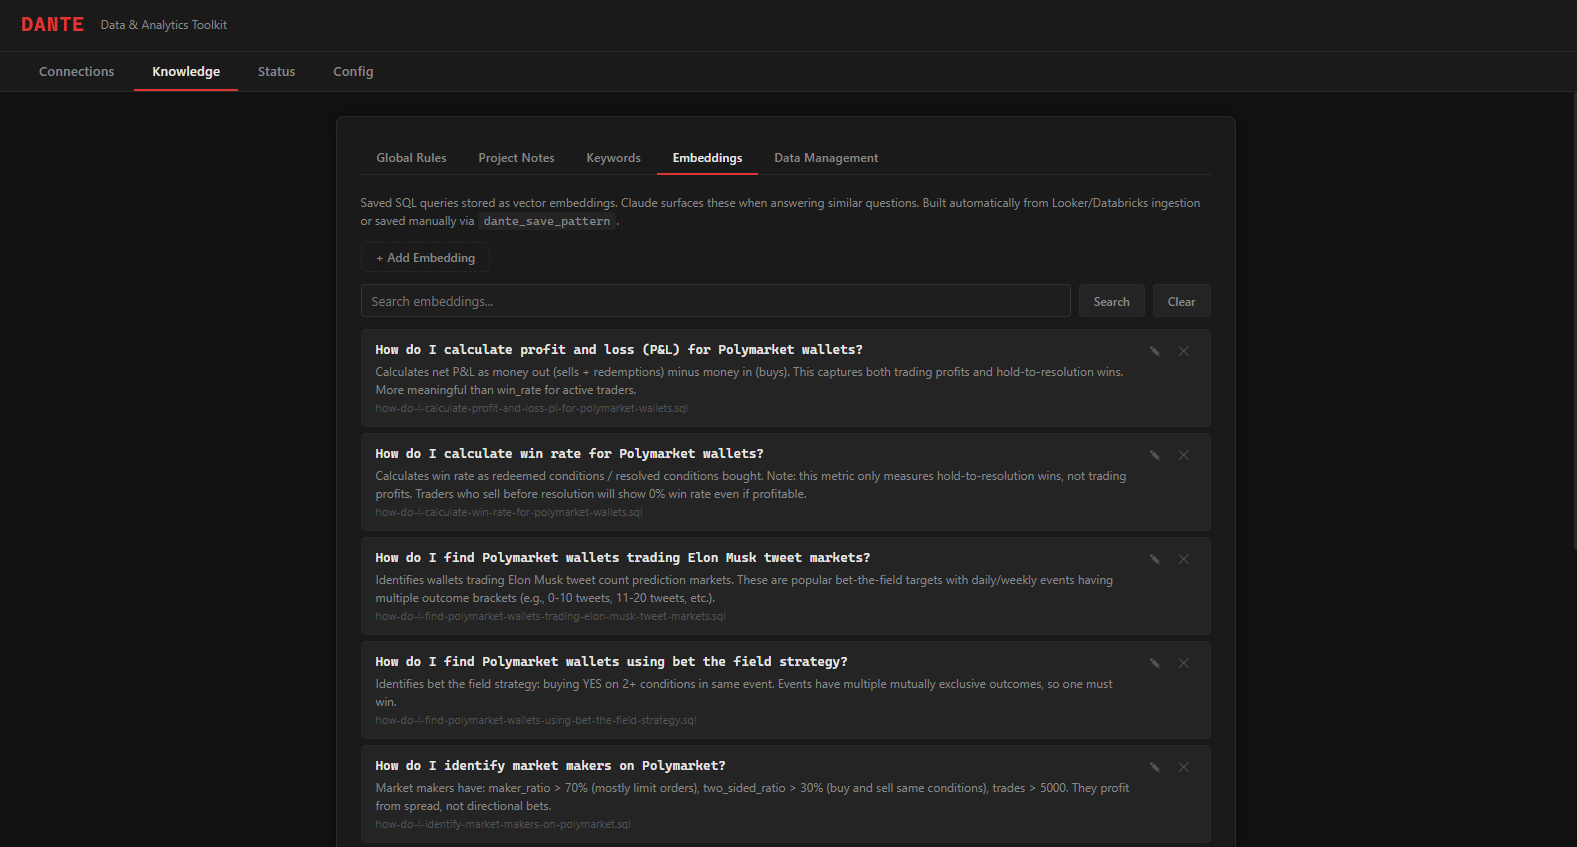Edit the win rate embedding
1577x847 pixels.
pos(1154,455)
